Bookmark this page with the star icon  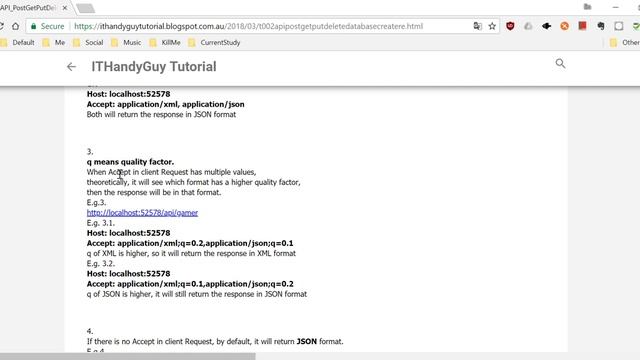(x=492, y=26)
